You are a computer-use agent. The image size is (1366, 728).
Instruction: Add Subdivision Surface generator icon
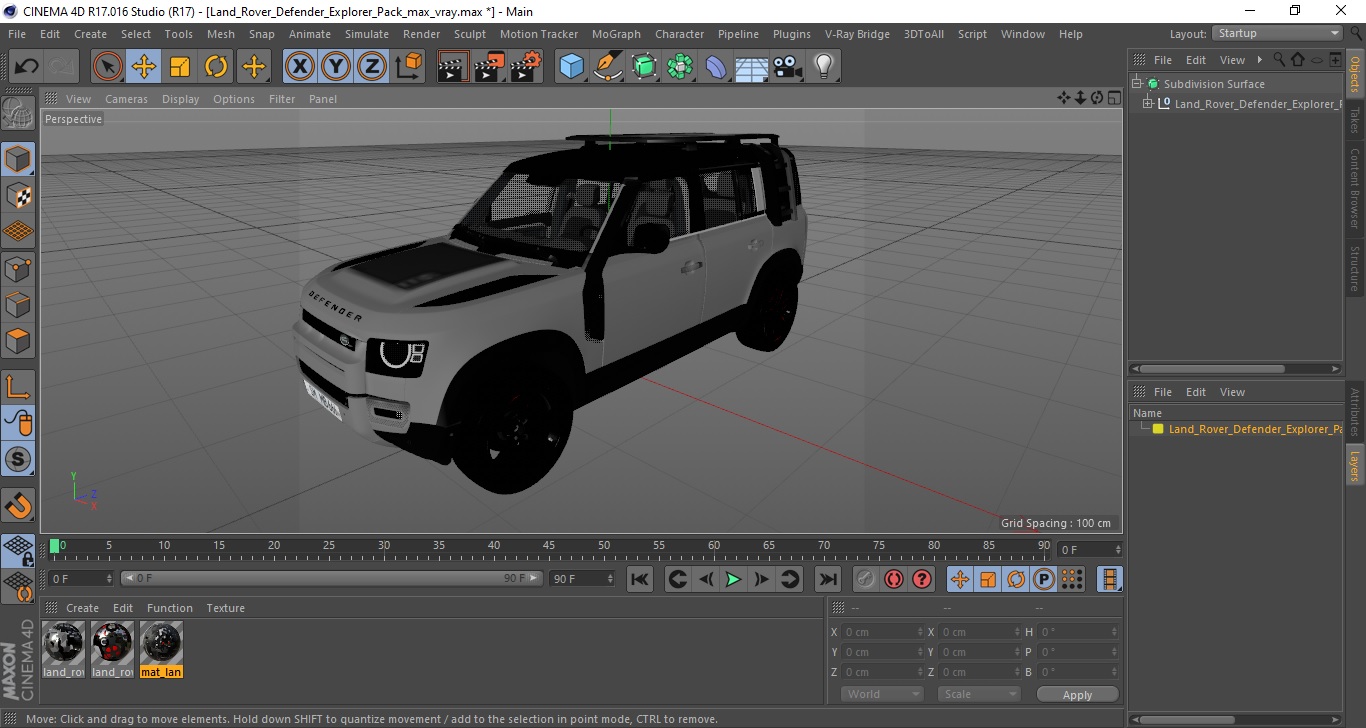(x=645, y=67)
